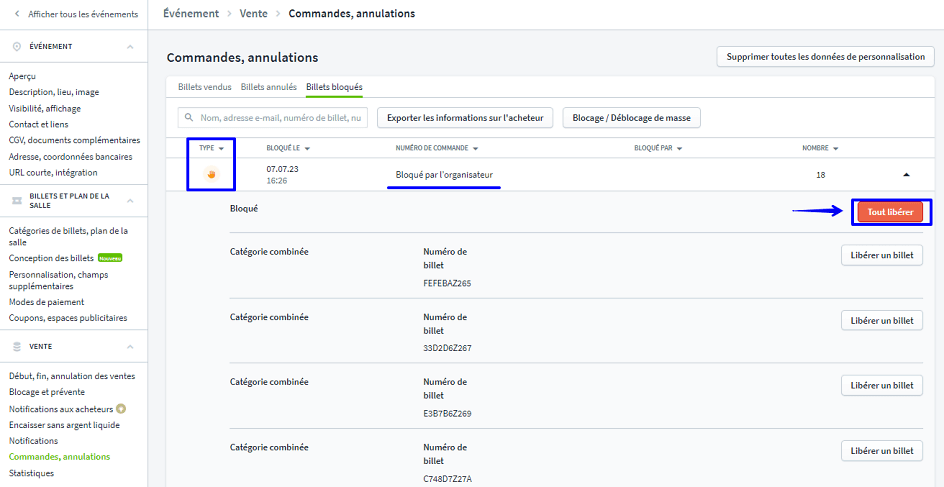
Task: Click the search magnifier icon
Action: pyautogui.click(x=188, y=118)
